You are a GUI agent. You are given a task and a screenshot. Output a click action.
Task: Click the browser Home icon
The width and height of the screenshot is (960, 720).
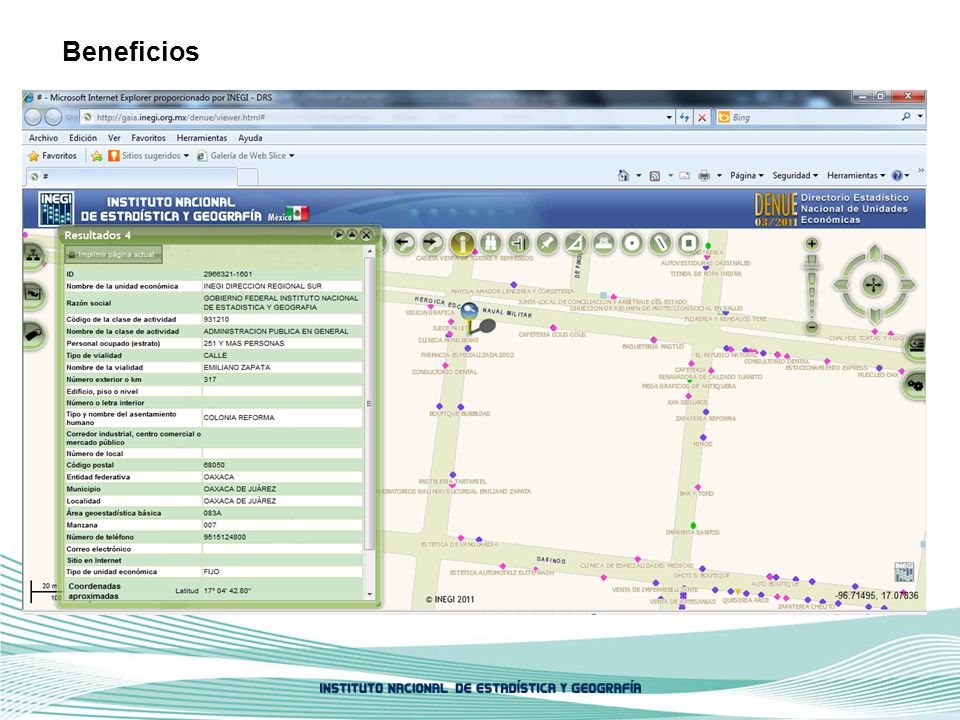pyautogui.click(x=623, y=176)
